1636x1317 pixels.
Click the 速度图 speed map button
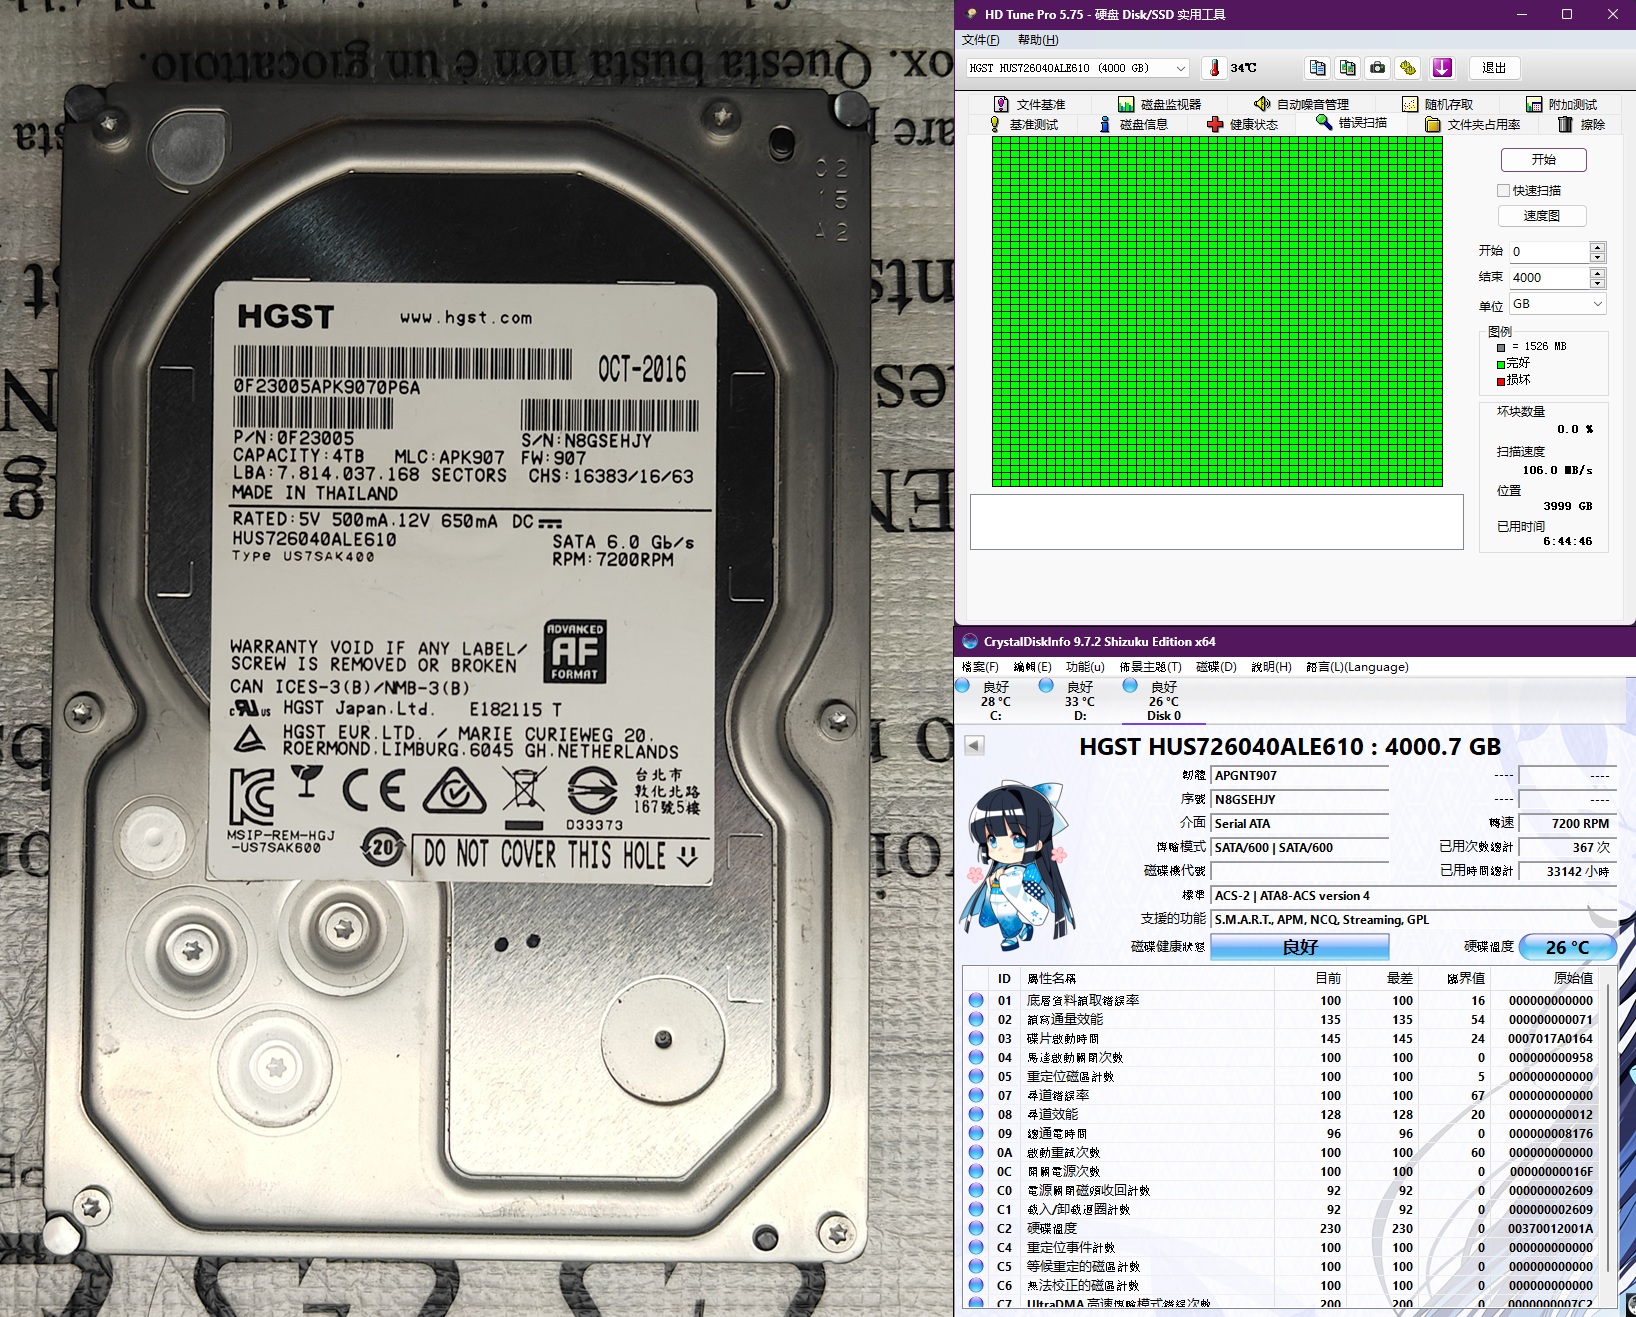coord(1541,216)
